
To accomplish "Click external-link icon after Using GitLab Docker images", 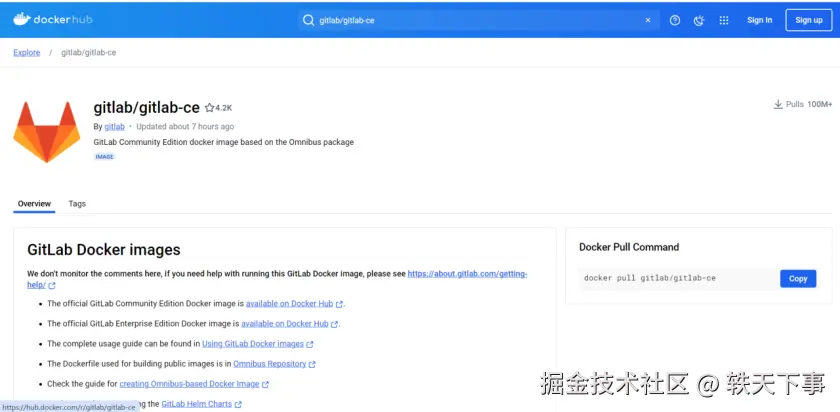I will tap(310, 344).
